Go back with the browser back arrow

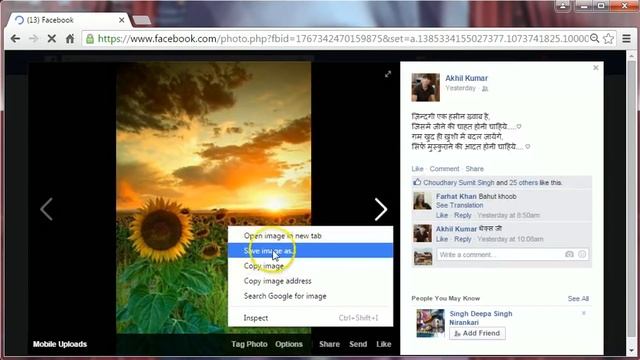point(16,39)
